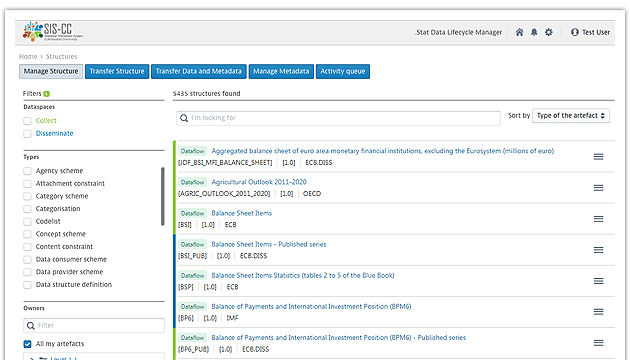Check Data provider scheme filter

tap(27, 272)
